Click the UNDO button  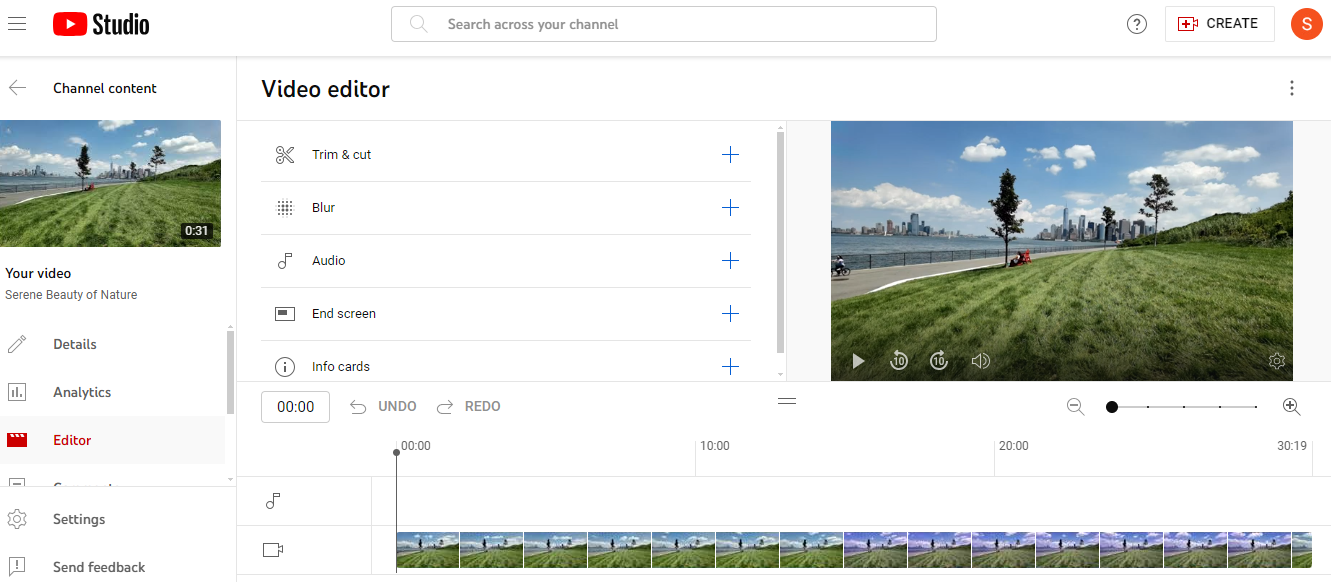[x=383, y=407]
